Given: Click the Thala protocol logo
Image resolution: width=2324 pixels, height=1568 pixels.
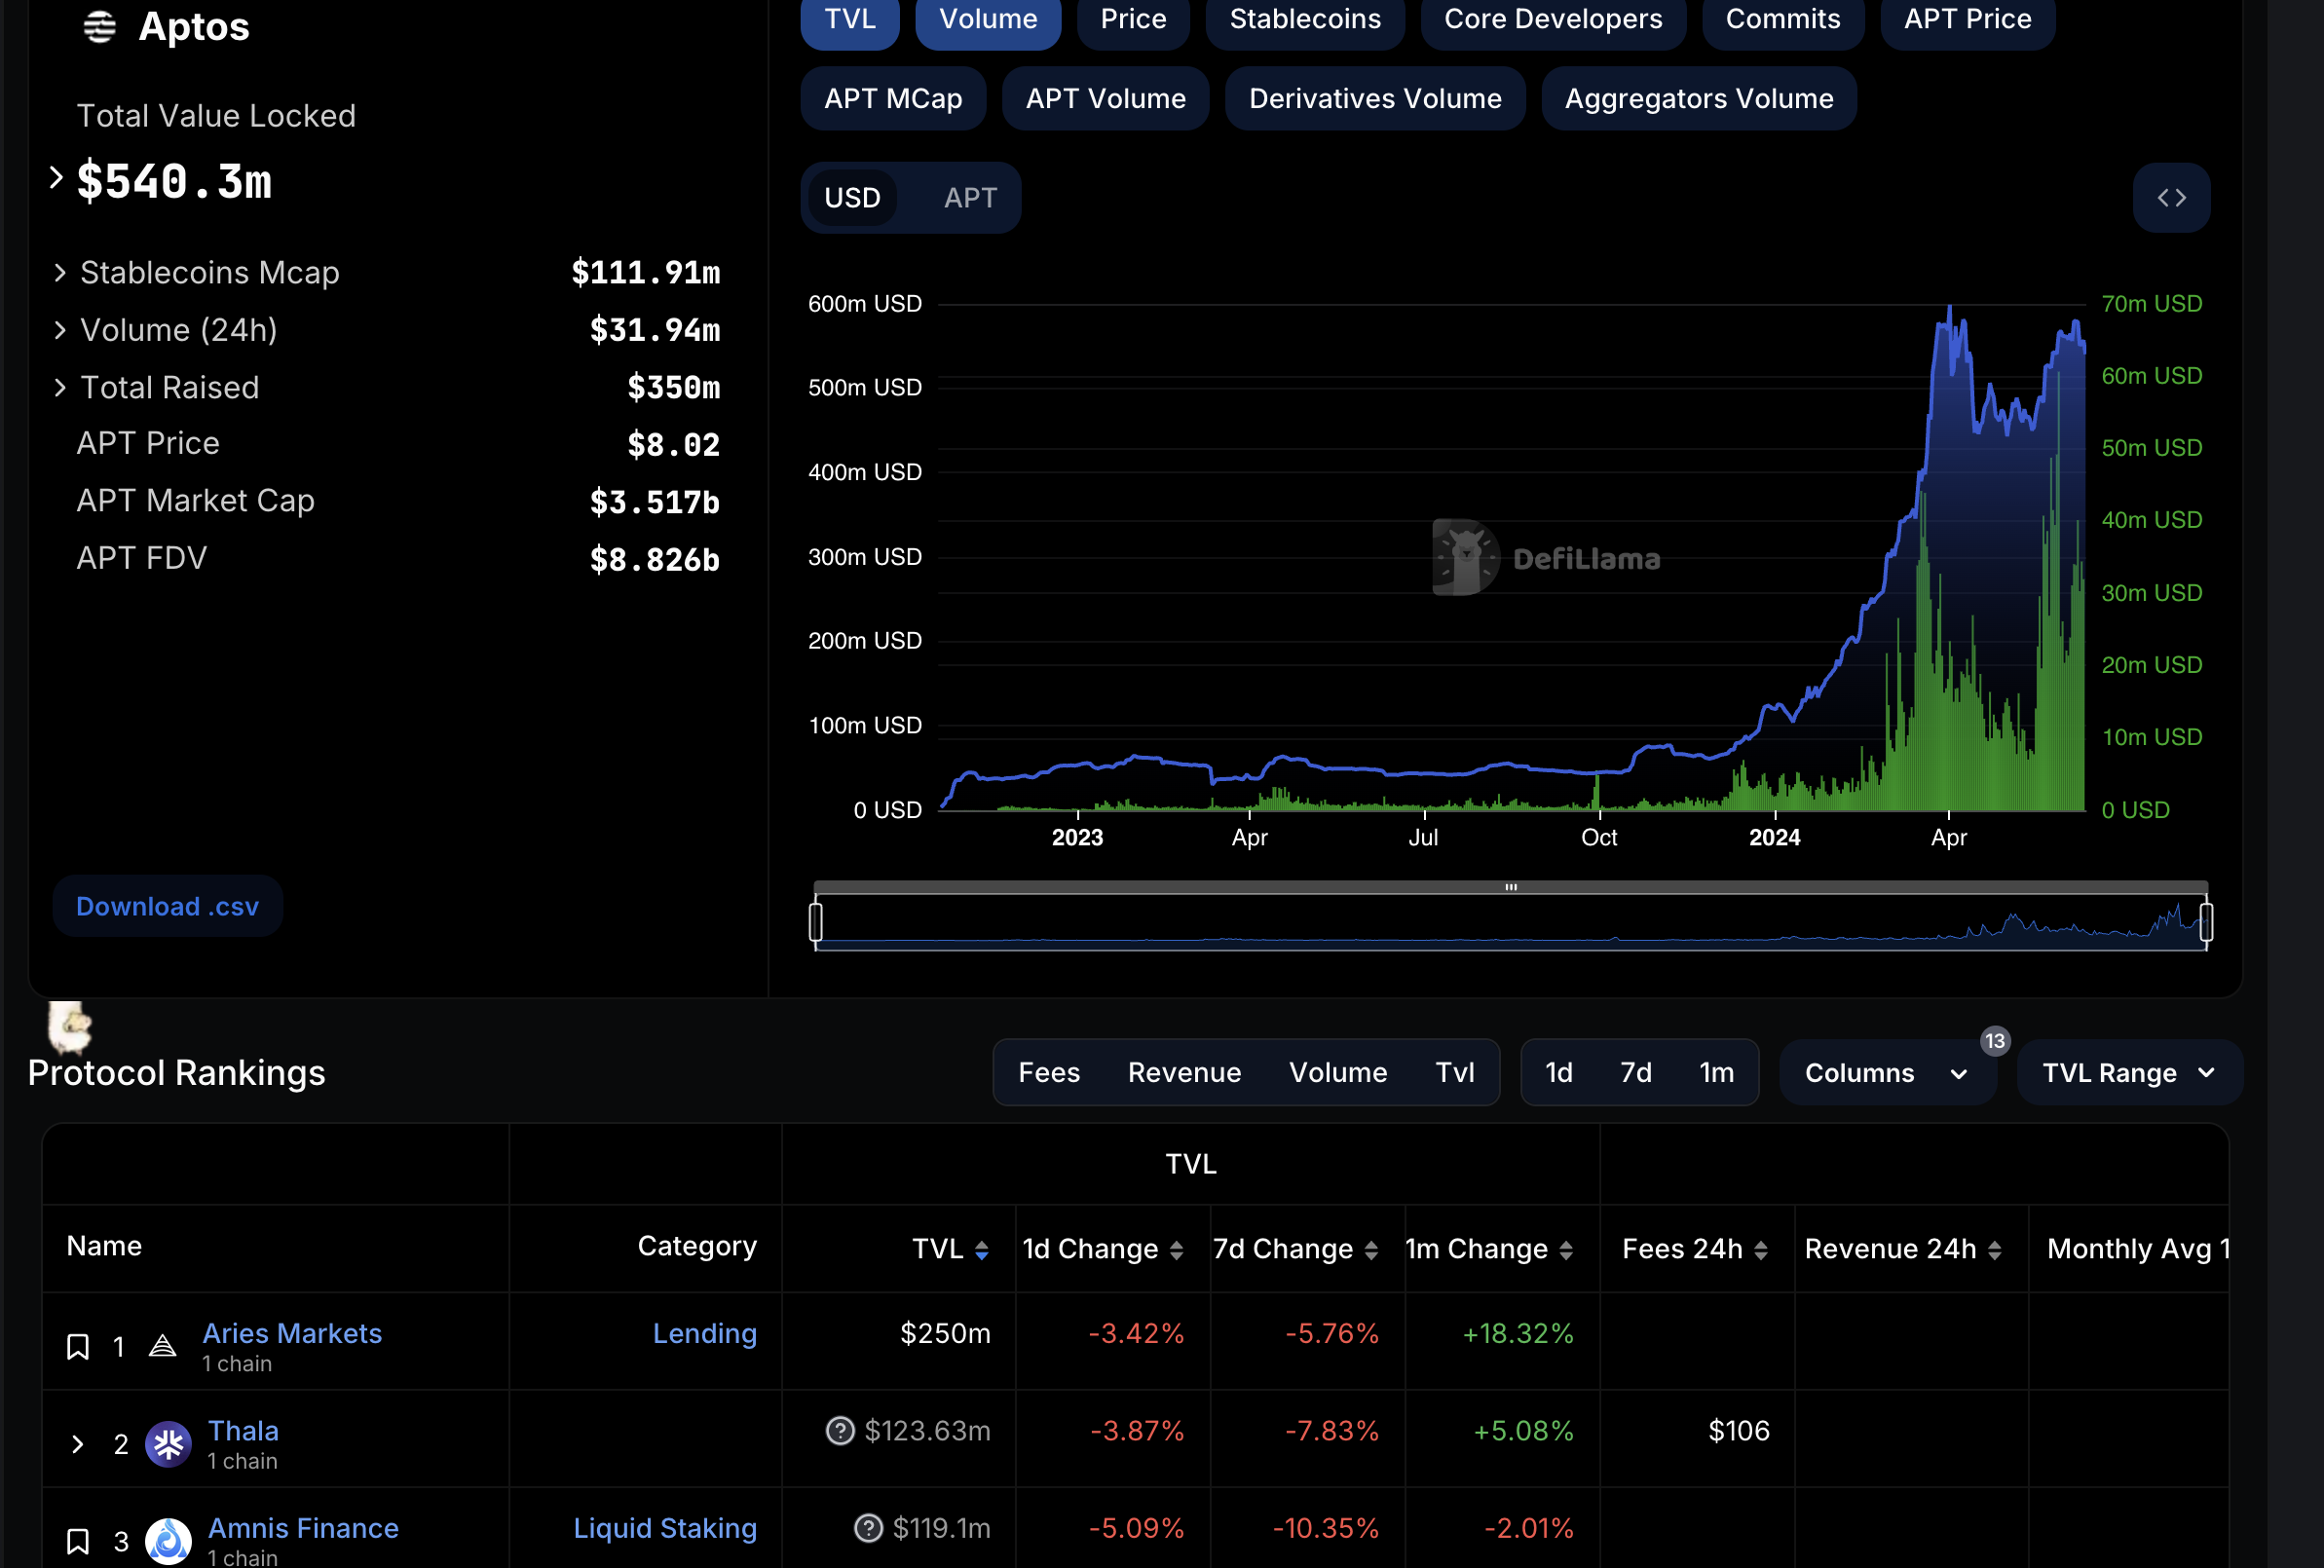Looking at the screenshot, I should (168, 1444).
